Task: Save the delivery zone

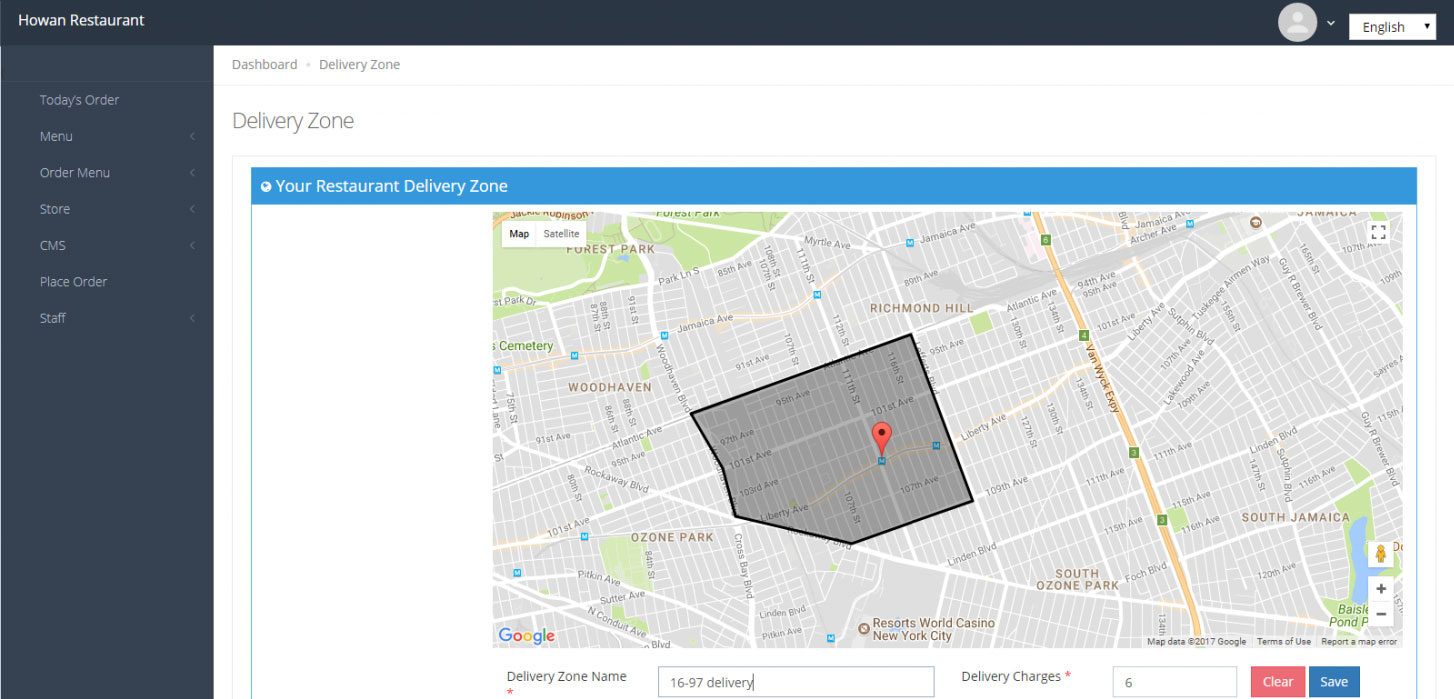Action: pyautogui.click(x=1334, y=682)
